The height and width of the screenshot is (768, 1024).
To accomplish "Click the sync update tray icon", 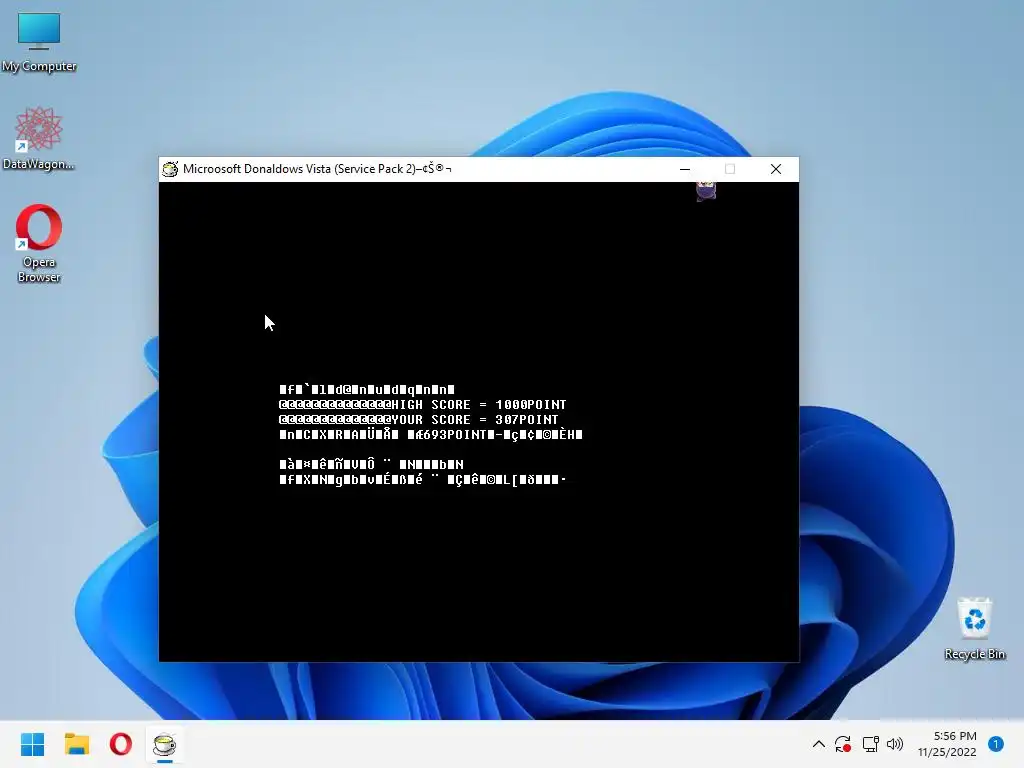I will pyautogui.click(x=842, y=744).
